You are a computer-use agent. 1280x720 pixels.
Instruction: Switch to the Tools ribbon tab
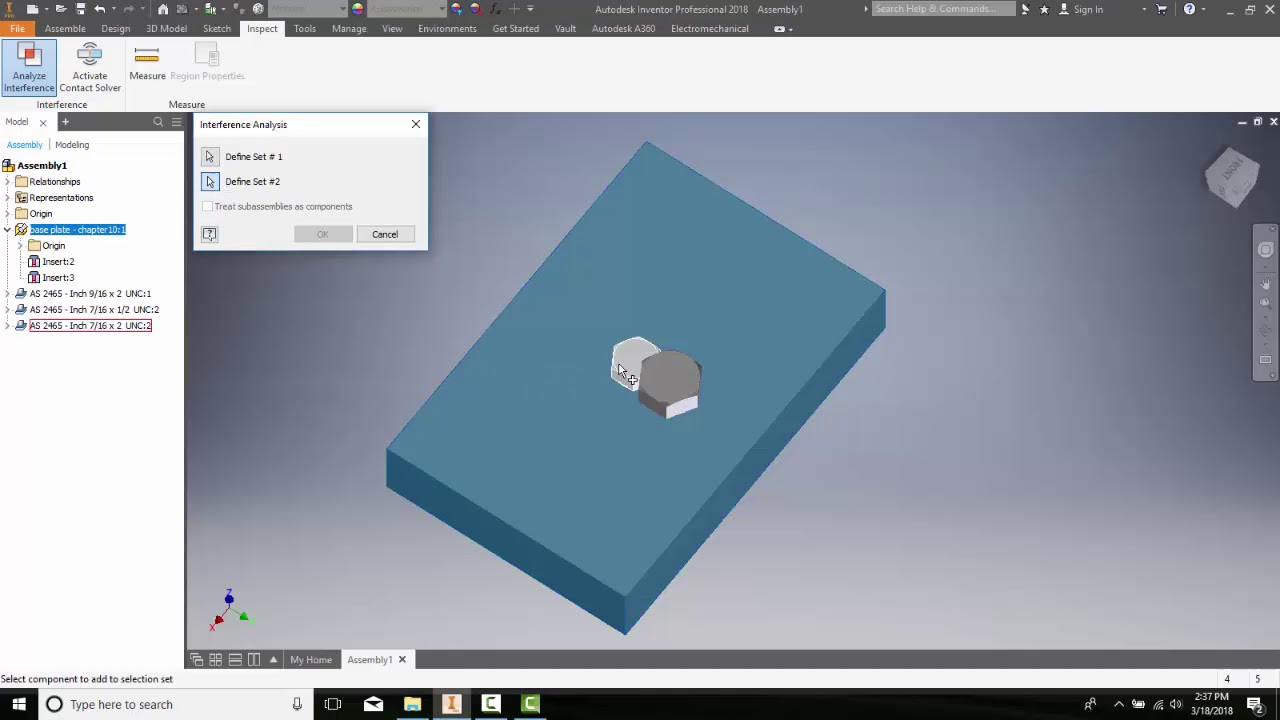305,29
